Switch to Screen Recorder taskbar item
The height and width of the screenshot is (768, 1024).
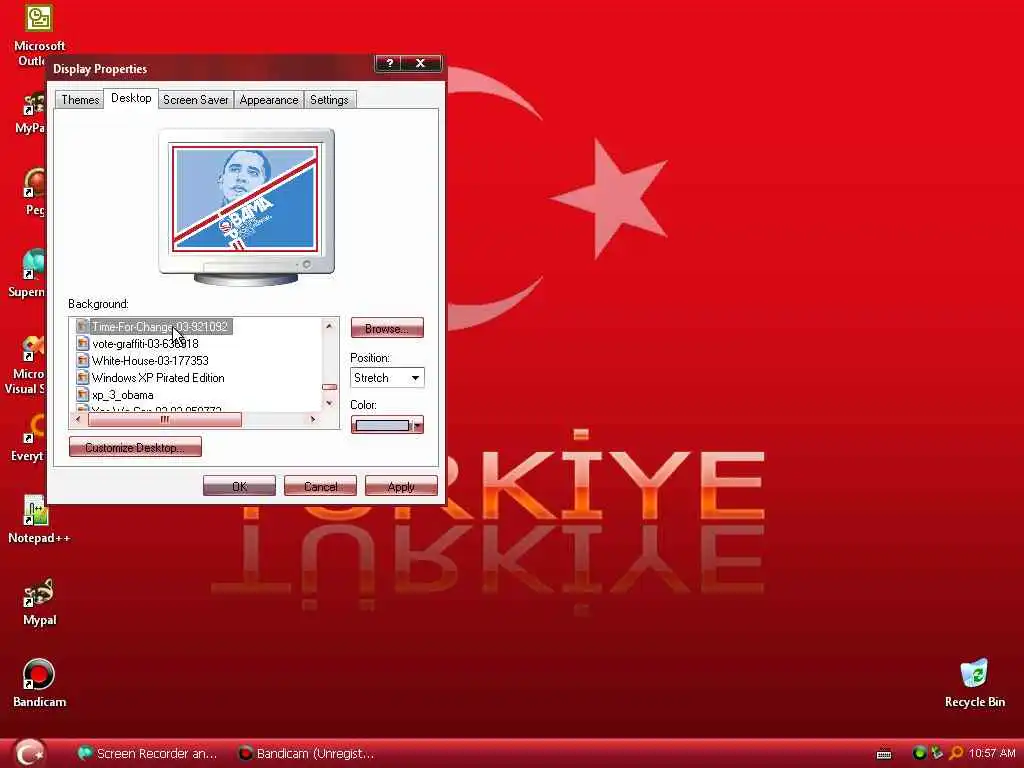(x=148, y=754)
